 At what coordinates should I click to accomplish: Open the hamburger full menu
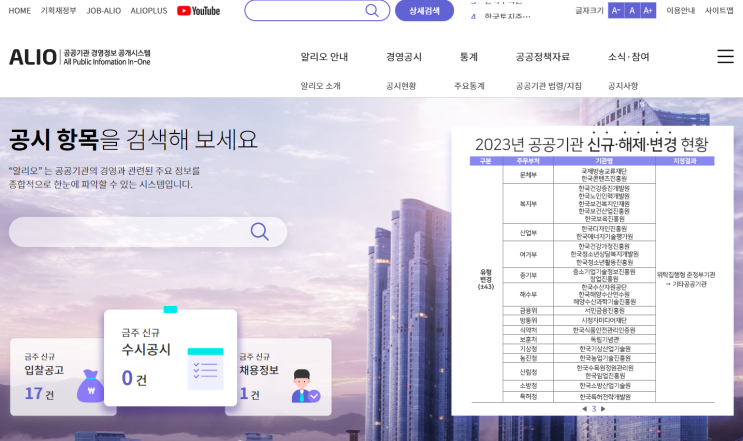tap(725, 56)
